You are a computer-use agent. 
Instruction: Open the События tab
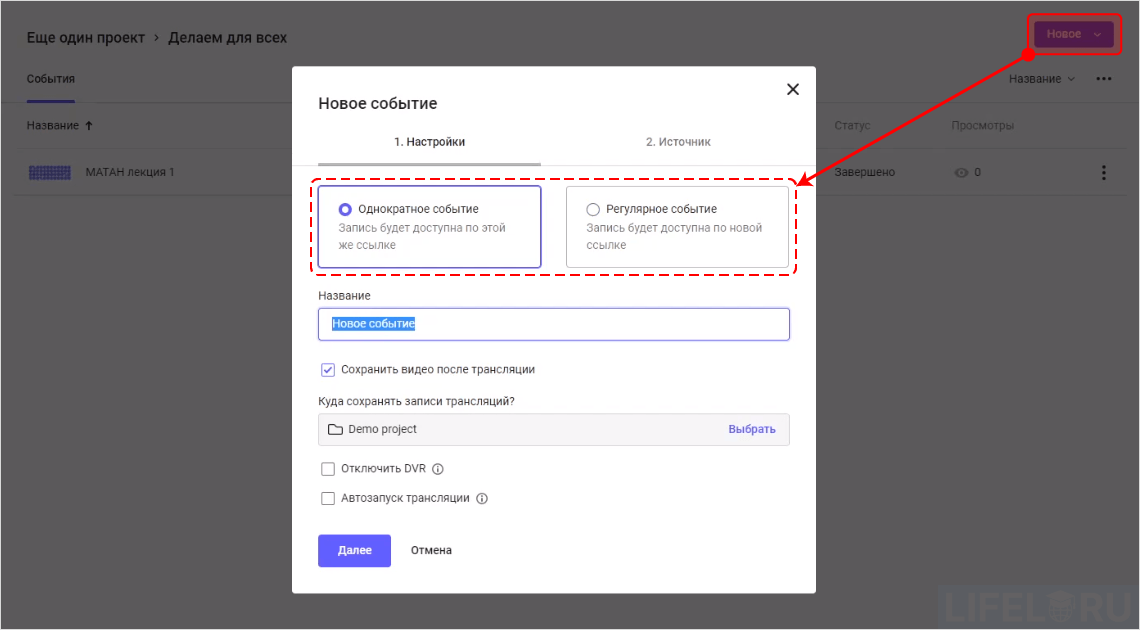click(x=51, y=79)
